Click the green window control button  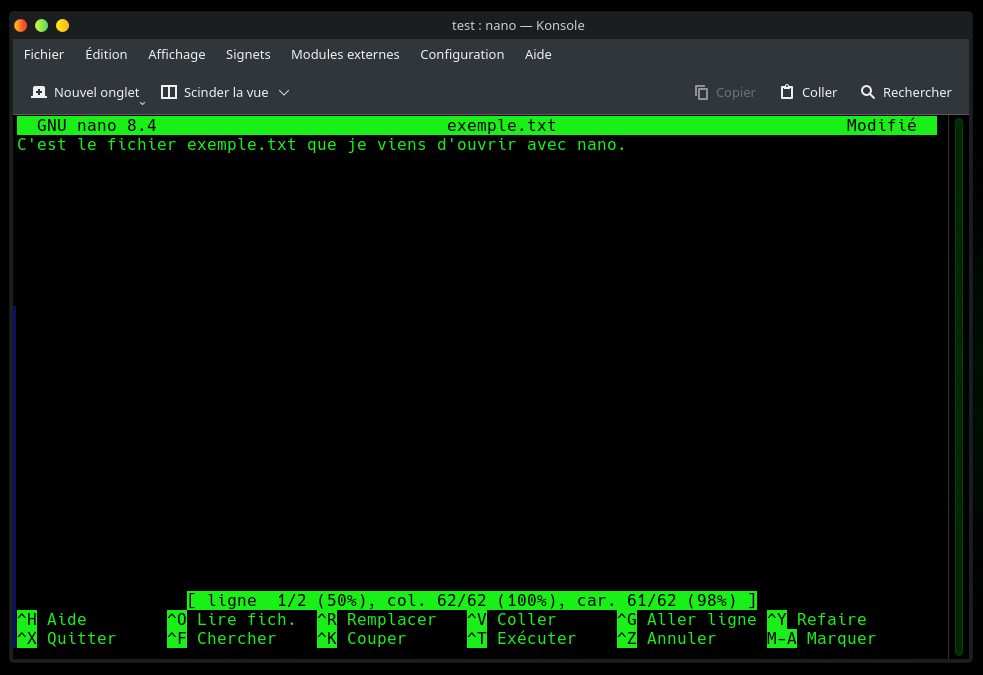coord(41,25)
